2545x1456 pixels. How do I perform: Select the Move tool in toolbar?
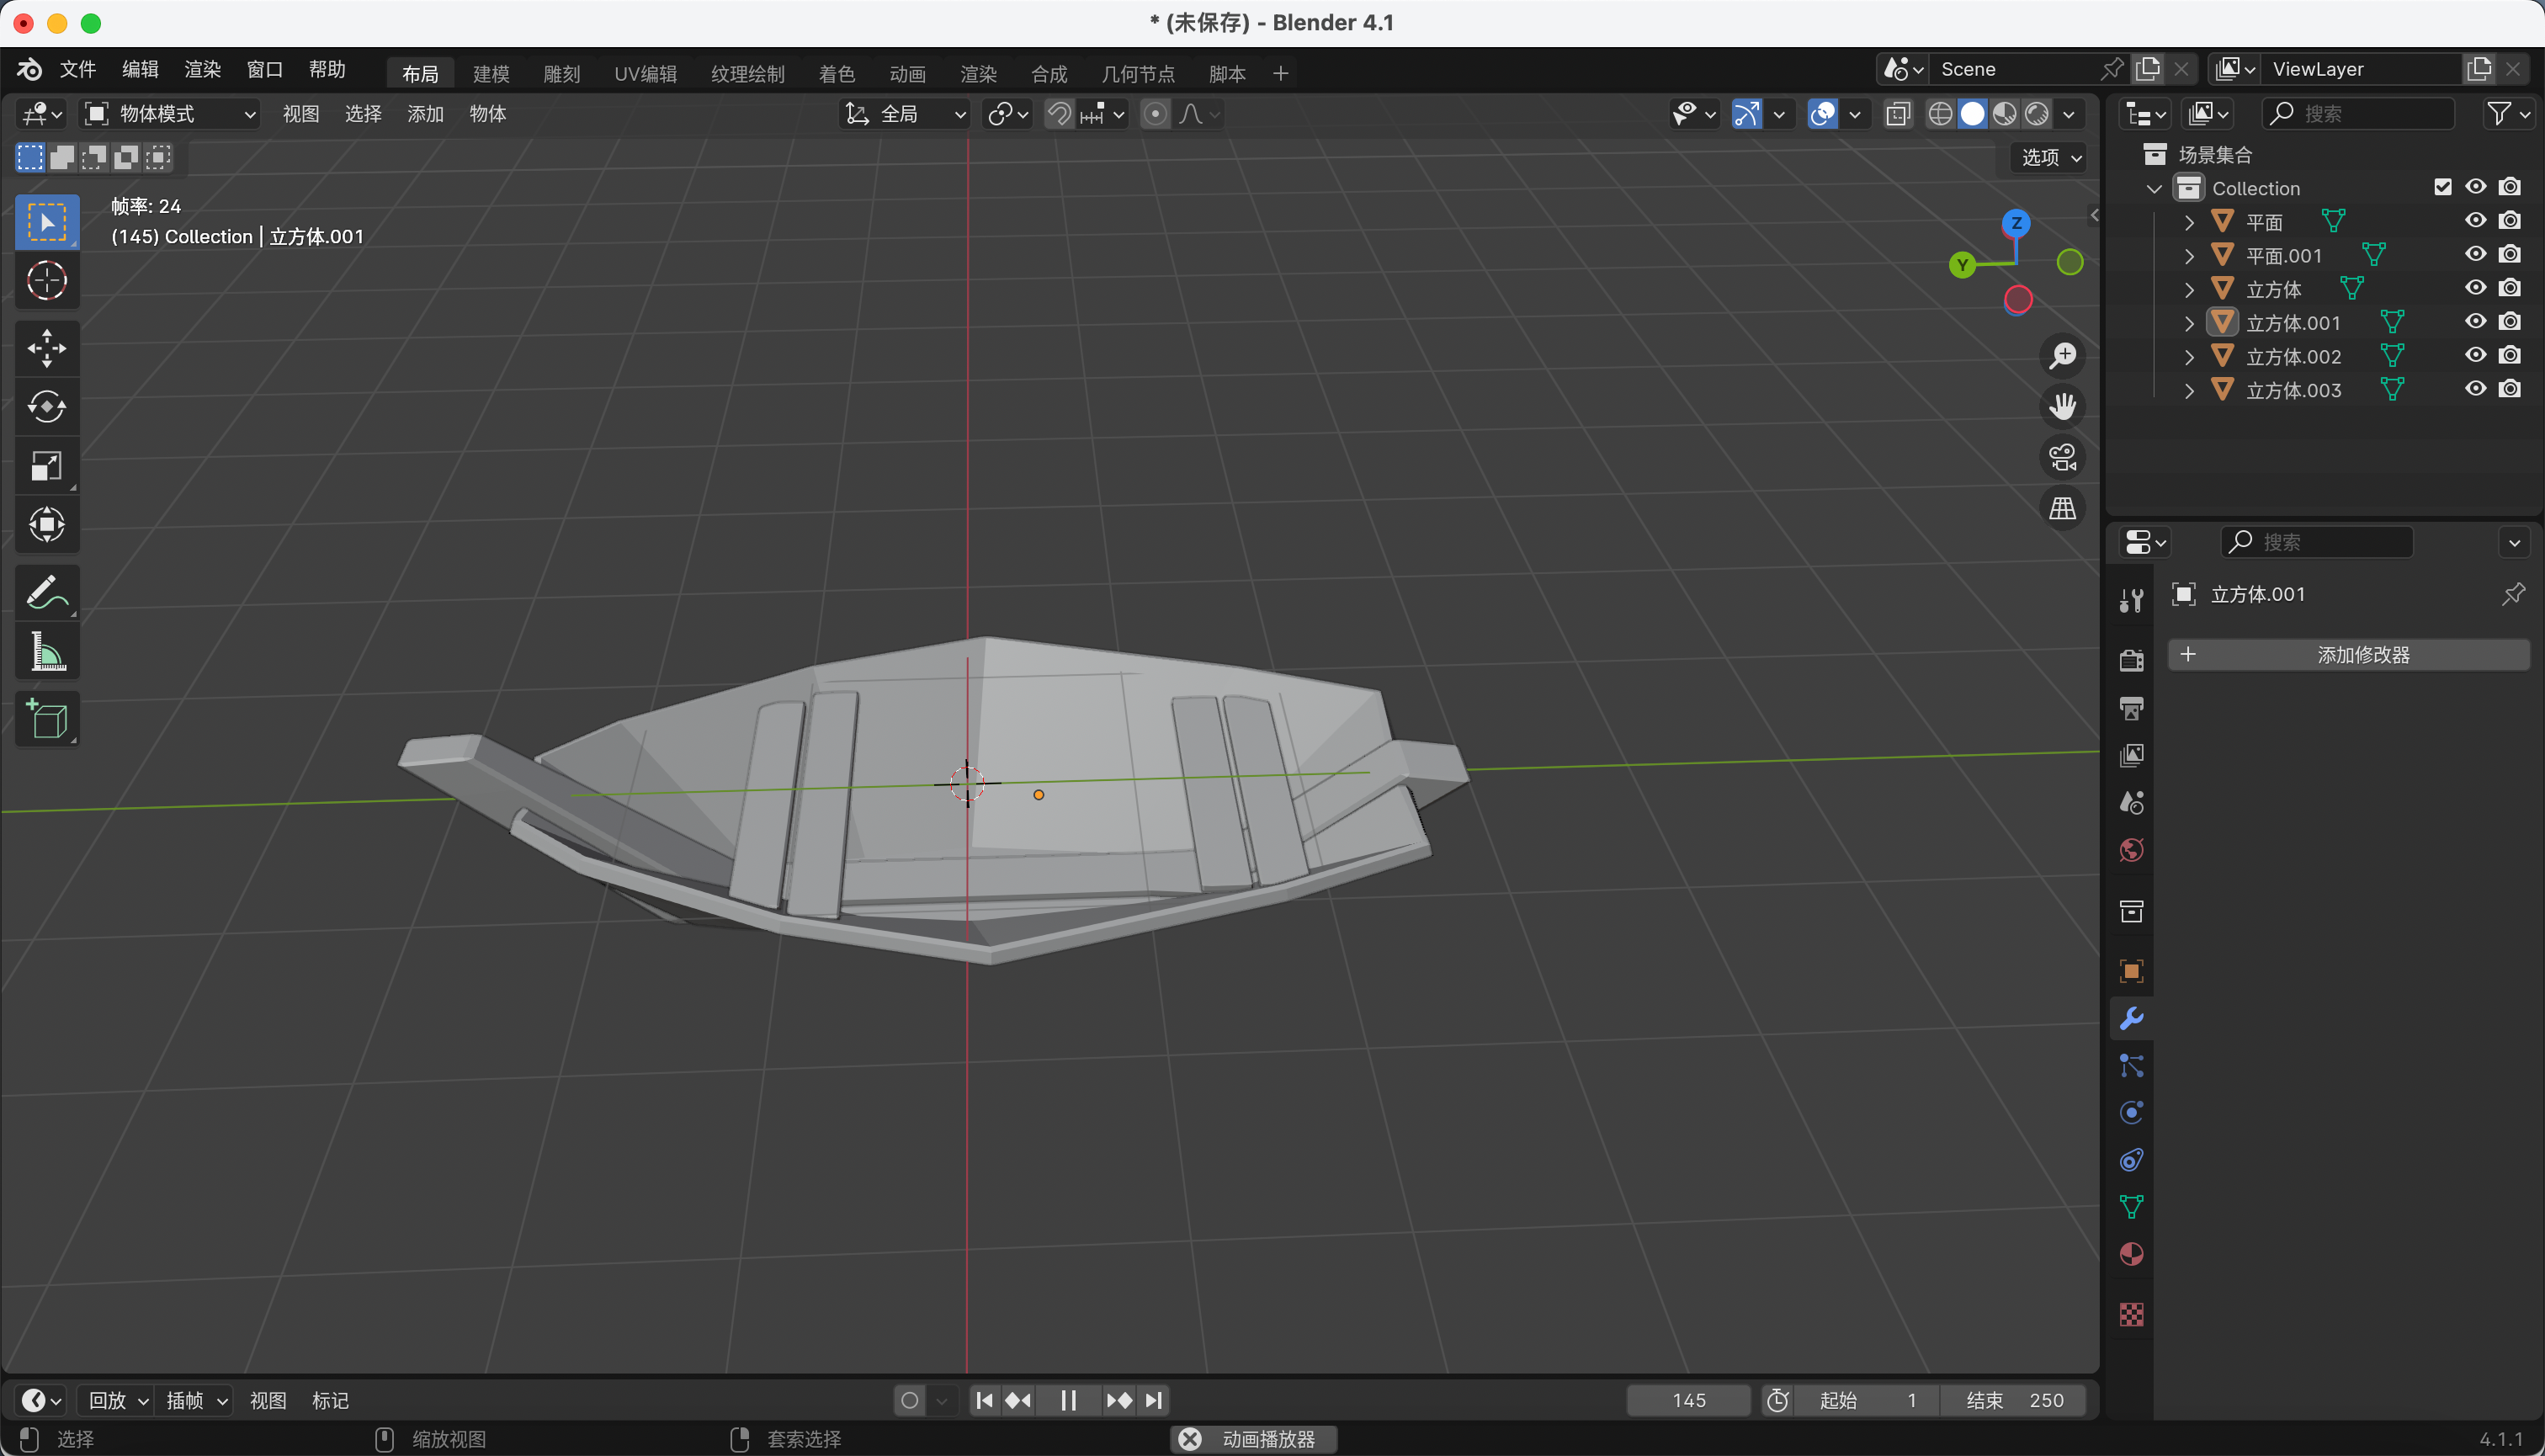click(x=47, y=348)
